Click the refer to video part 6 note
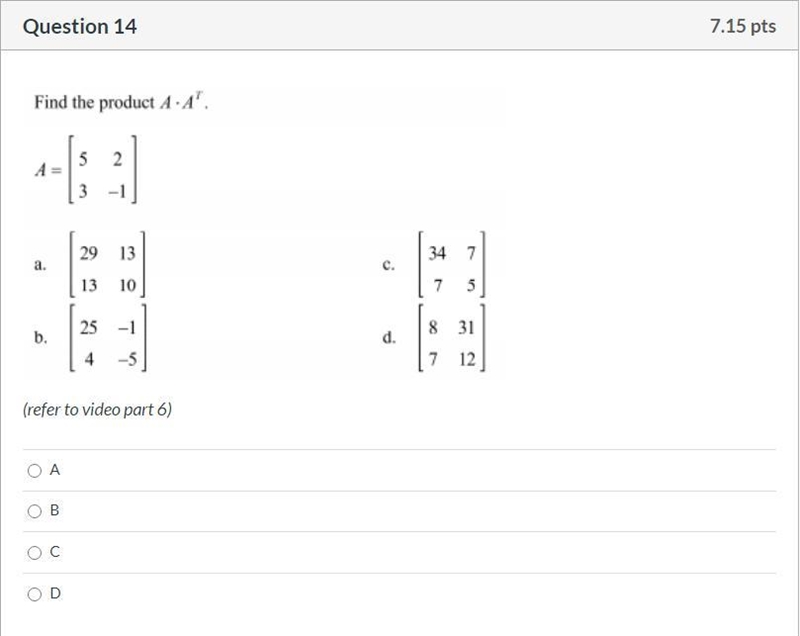Image resolution: width=800 pixels, height=636 pixels. (97, 410)
